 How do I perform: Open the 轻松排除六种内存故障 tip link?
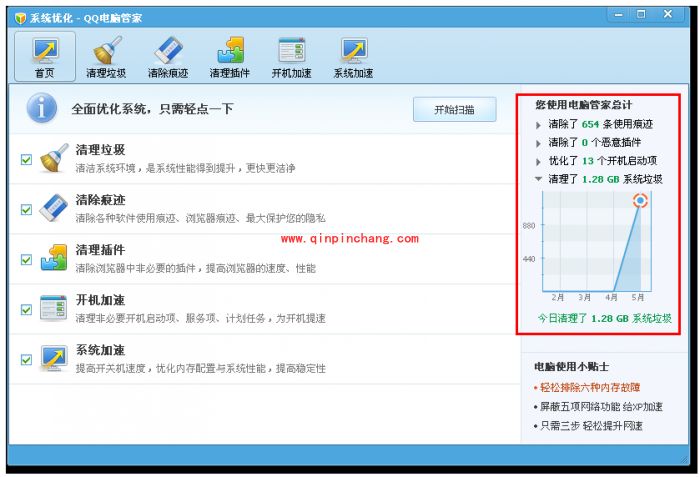[590, 387]
